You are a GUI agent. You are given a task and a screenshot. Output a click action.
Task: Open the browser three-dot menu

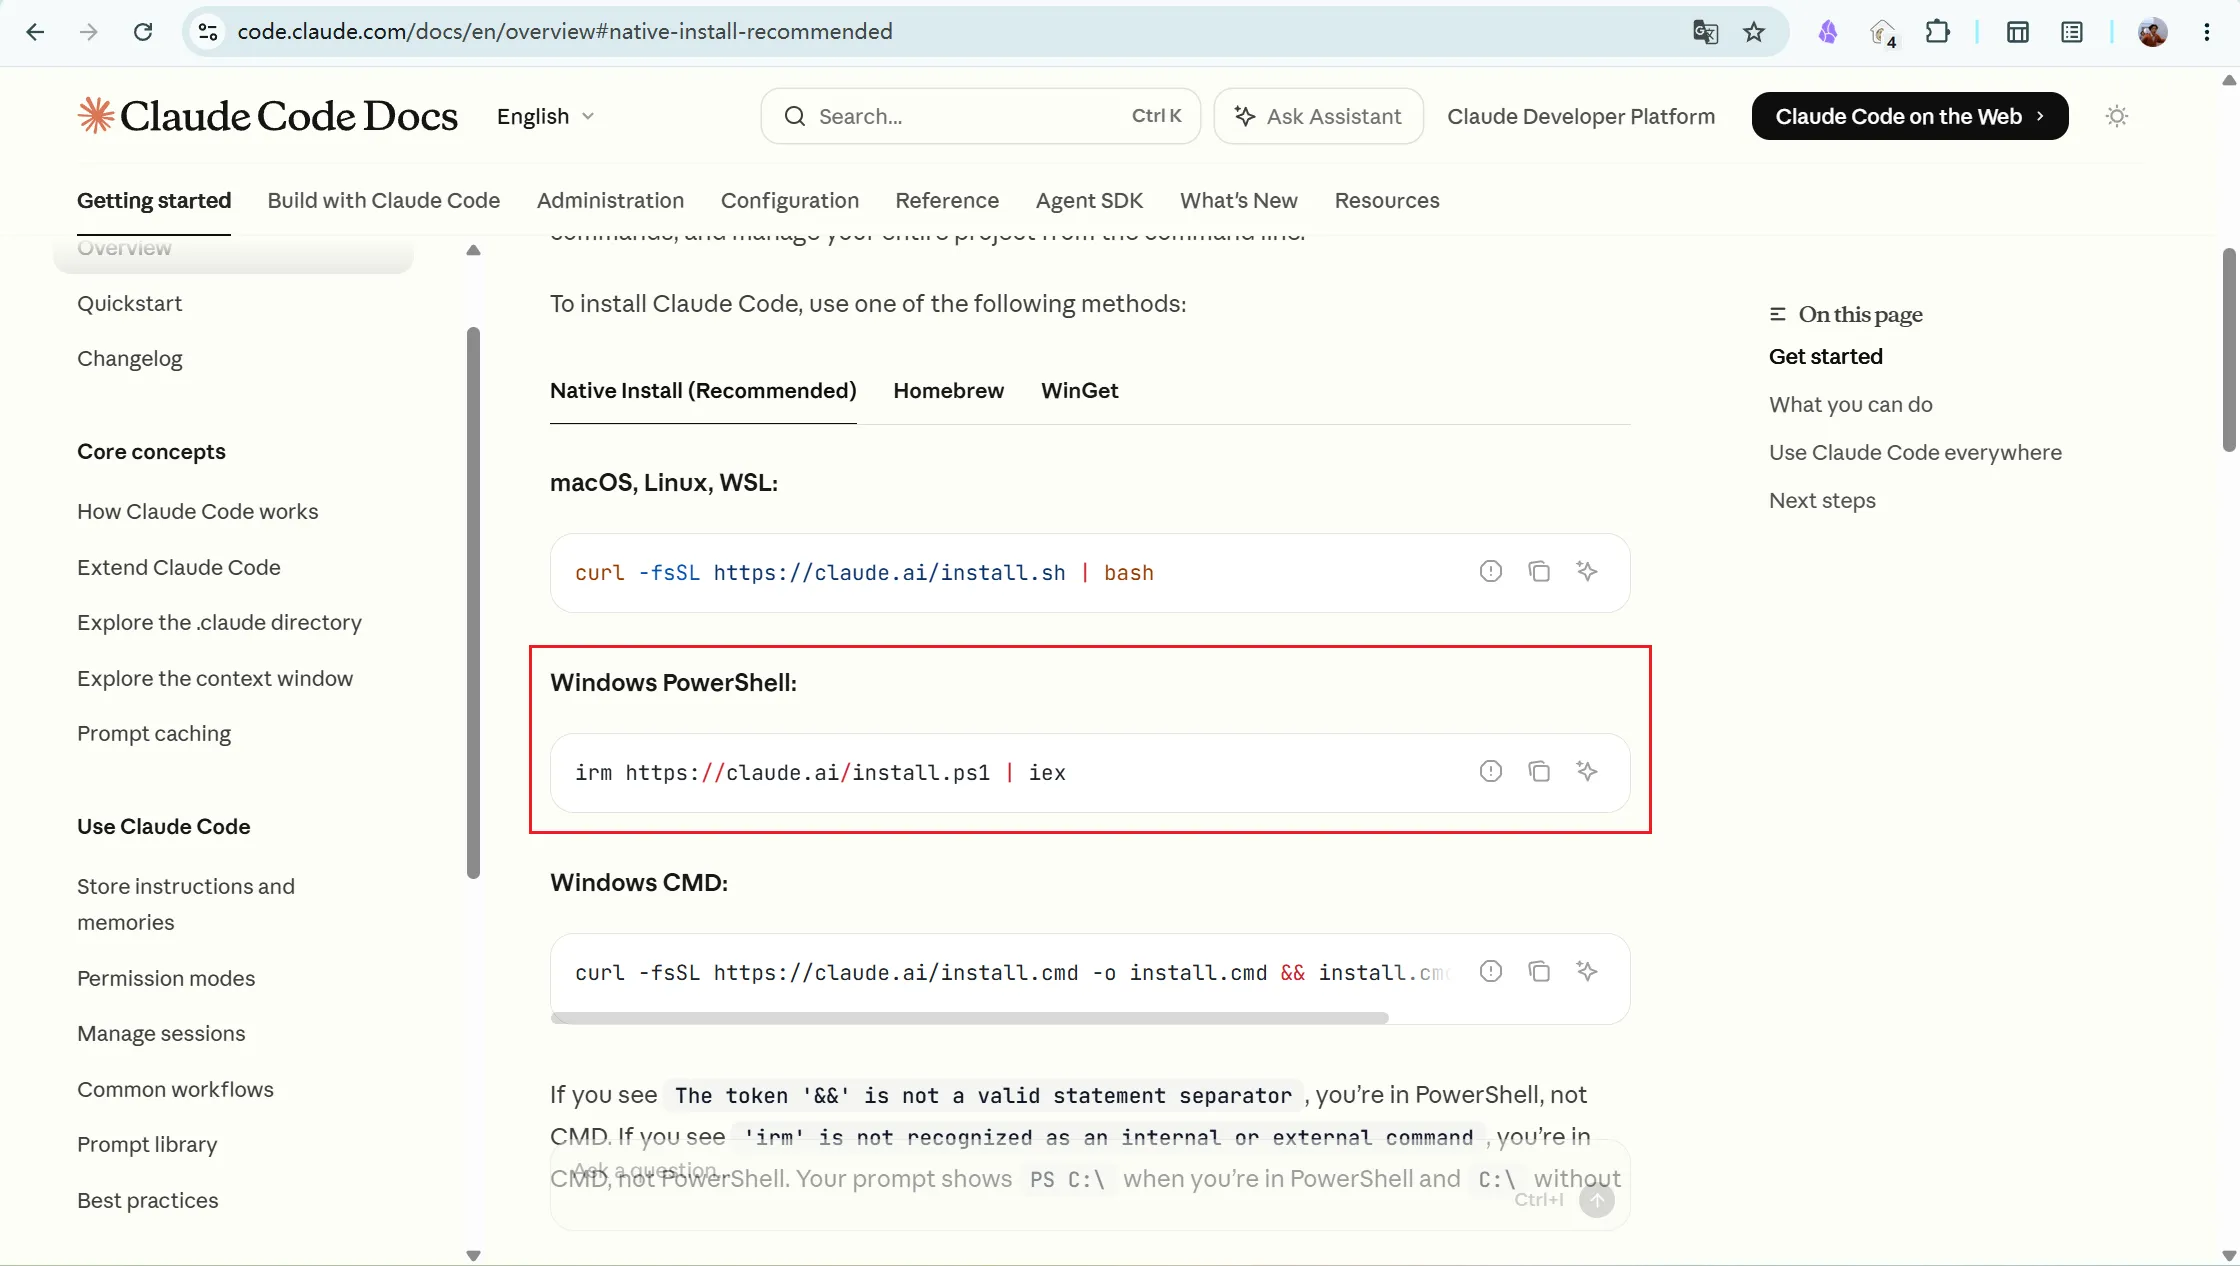(2207, 32)
